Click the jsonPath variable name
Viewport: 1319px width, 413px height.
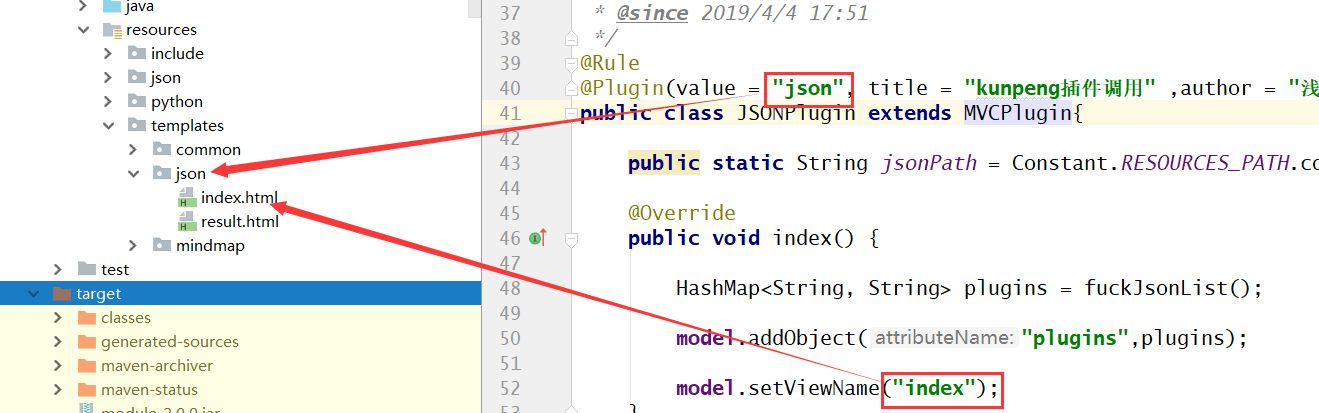[x=928, y=163]
